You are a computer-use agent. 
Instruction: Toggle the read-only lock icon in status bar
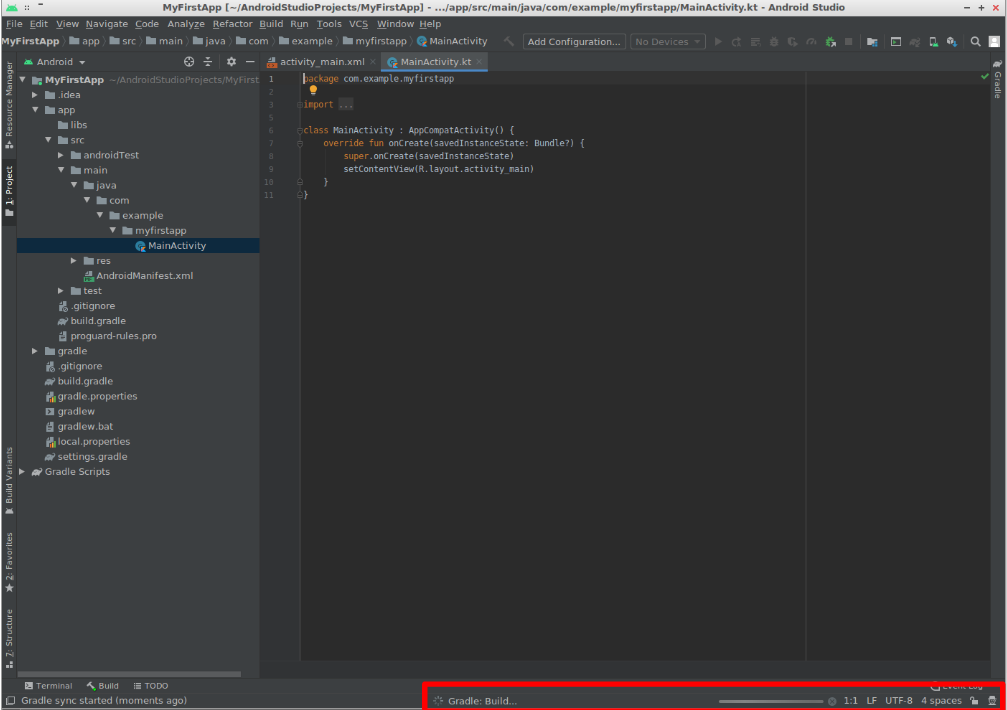(974, 701)
